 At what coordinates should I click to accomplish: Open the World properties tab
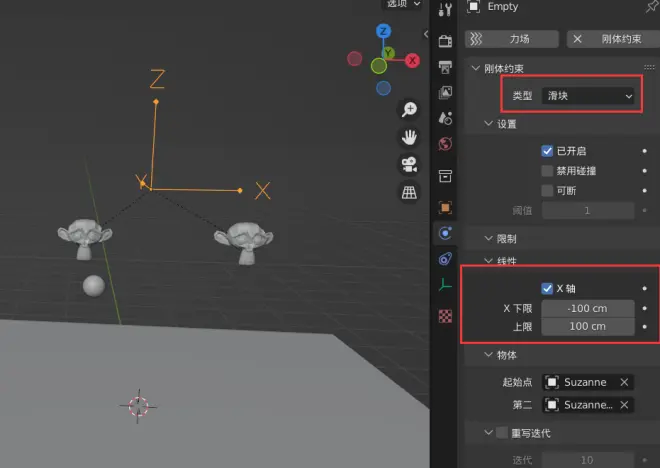[445, 144]
